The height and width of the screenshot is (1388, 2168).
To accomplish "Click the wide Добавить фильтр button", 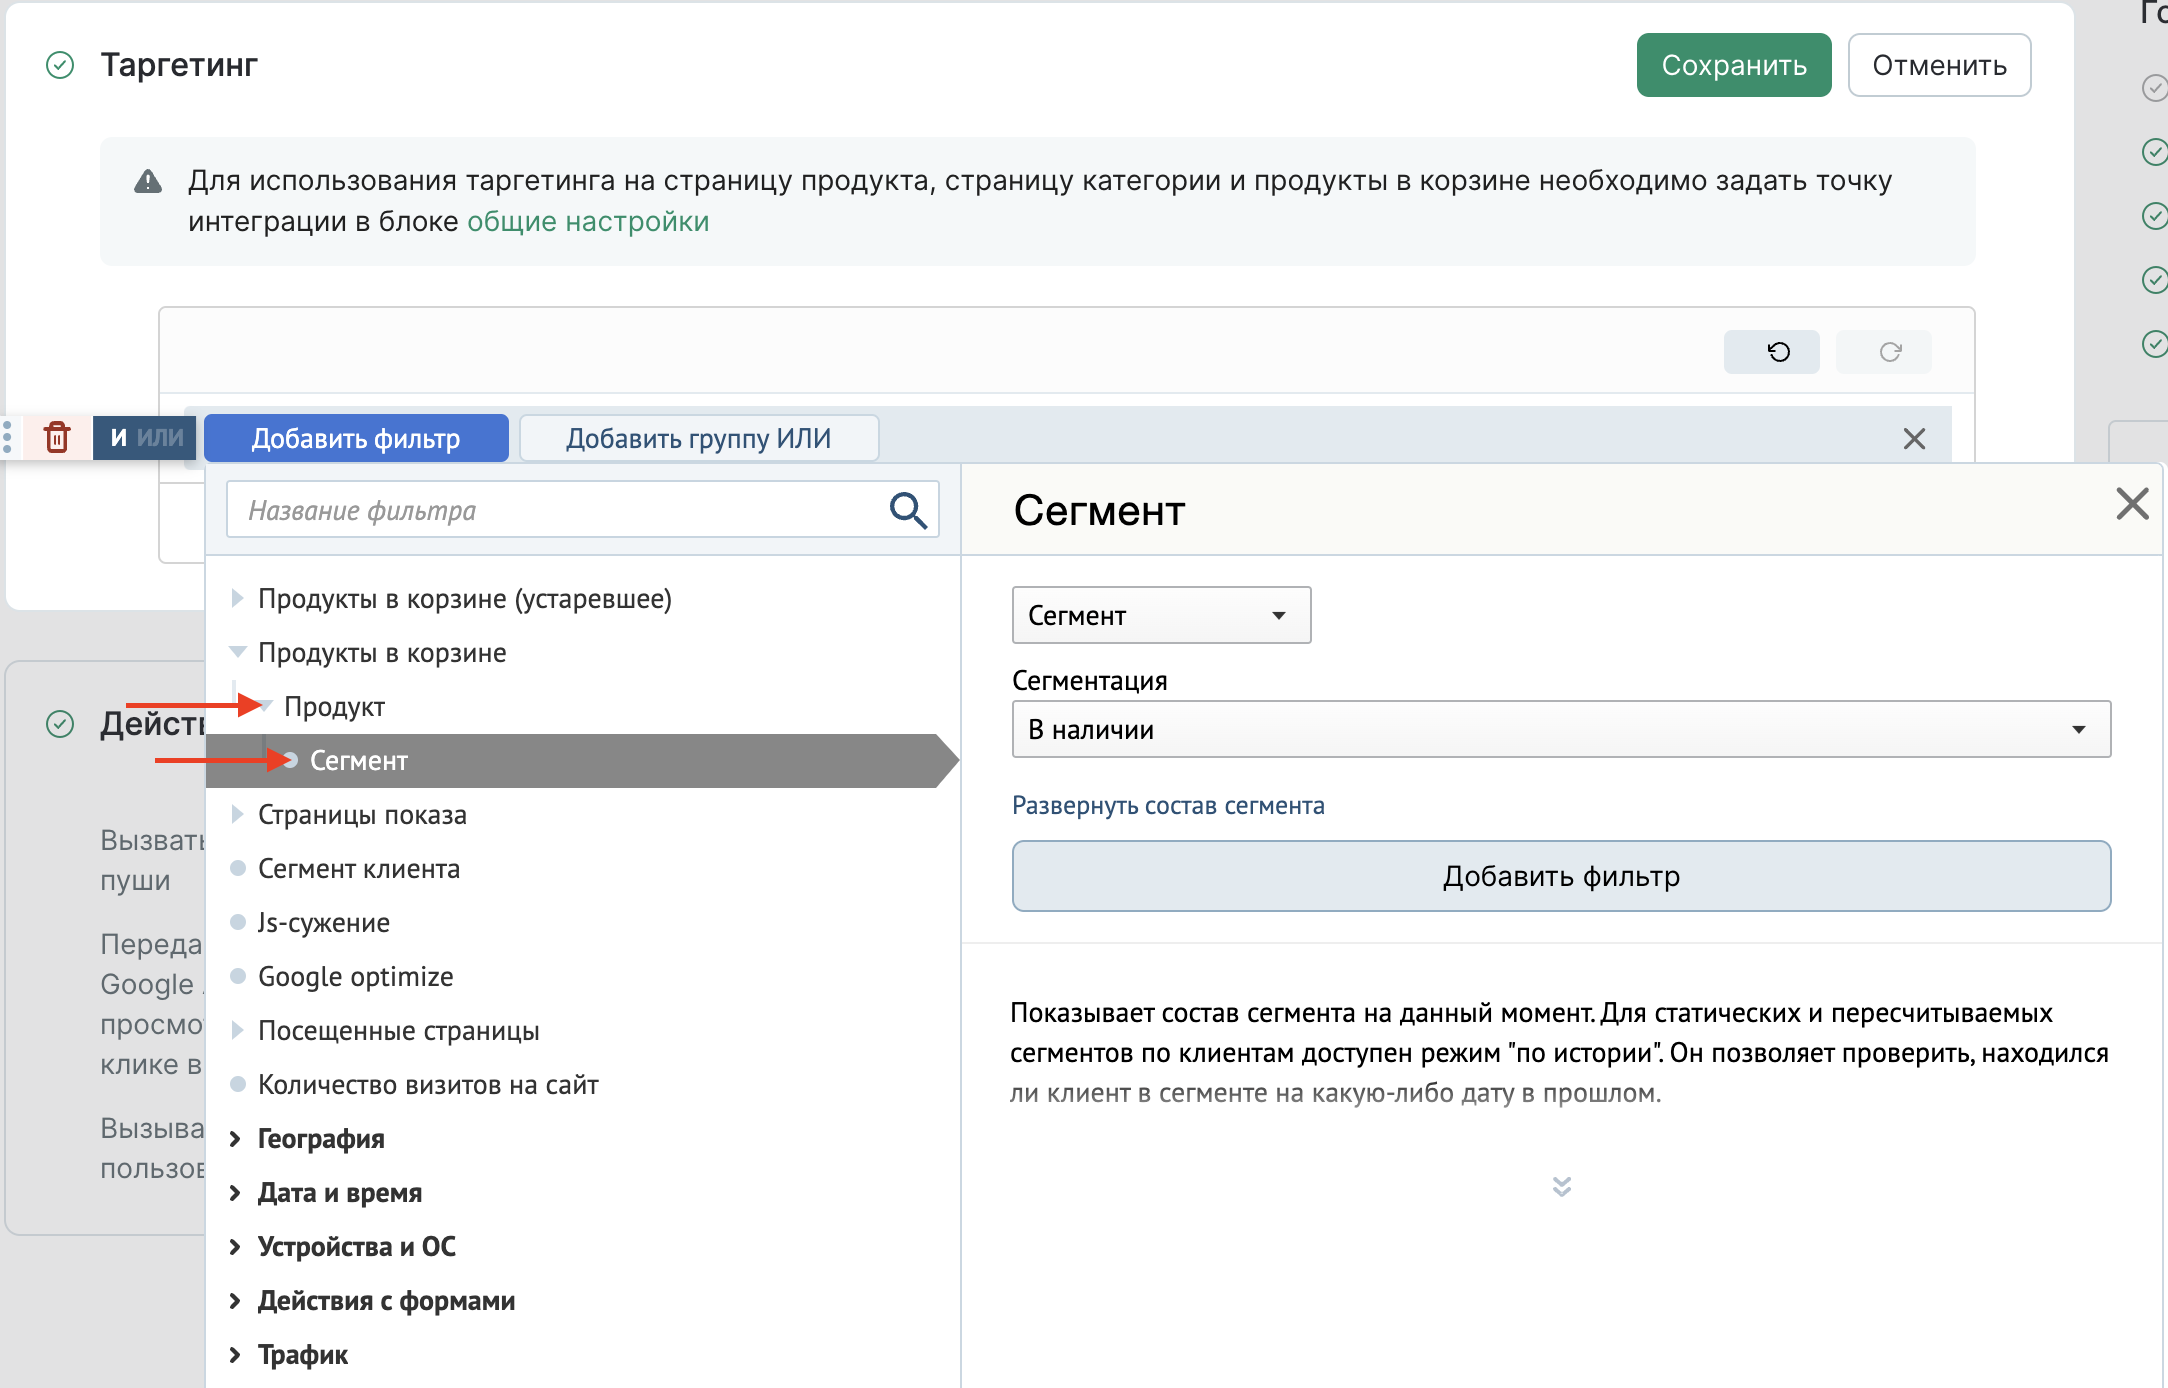I will pos(1561,876).
